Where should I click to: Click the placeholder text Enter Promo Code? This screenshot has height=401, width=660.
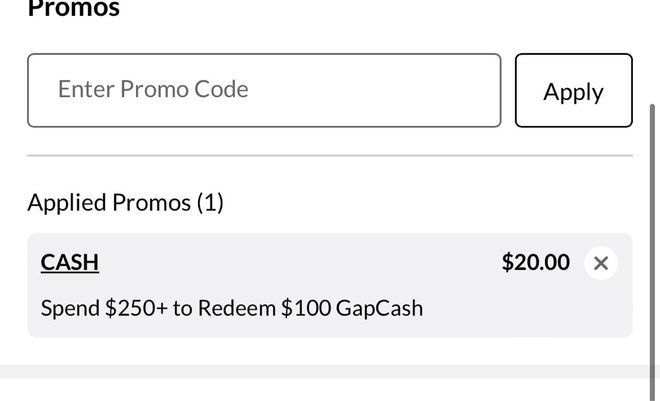[153, 89]
